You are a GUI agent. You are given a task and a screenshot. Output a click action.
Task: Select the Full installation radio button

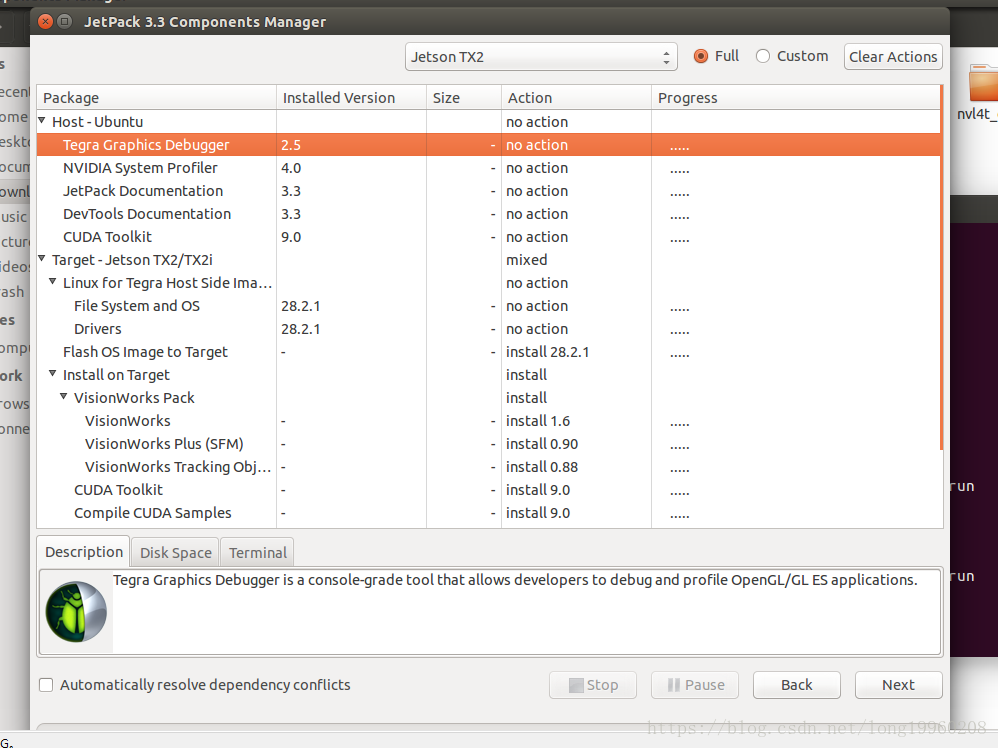click(701, 56)
